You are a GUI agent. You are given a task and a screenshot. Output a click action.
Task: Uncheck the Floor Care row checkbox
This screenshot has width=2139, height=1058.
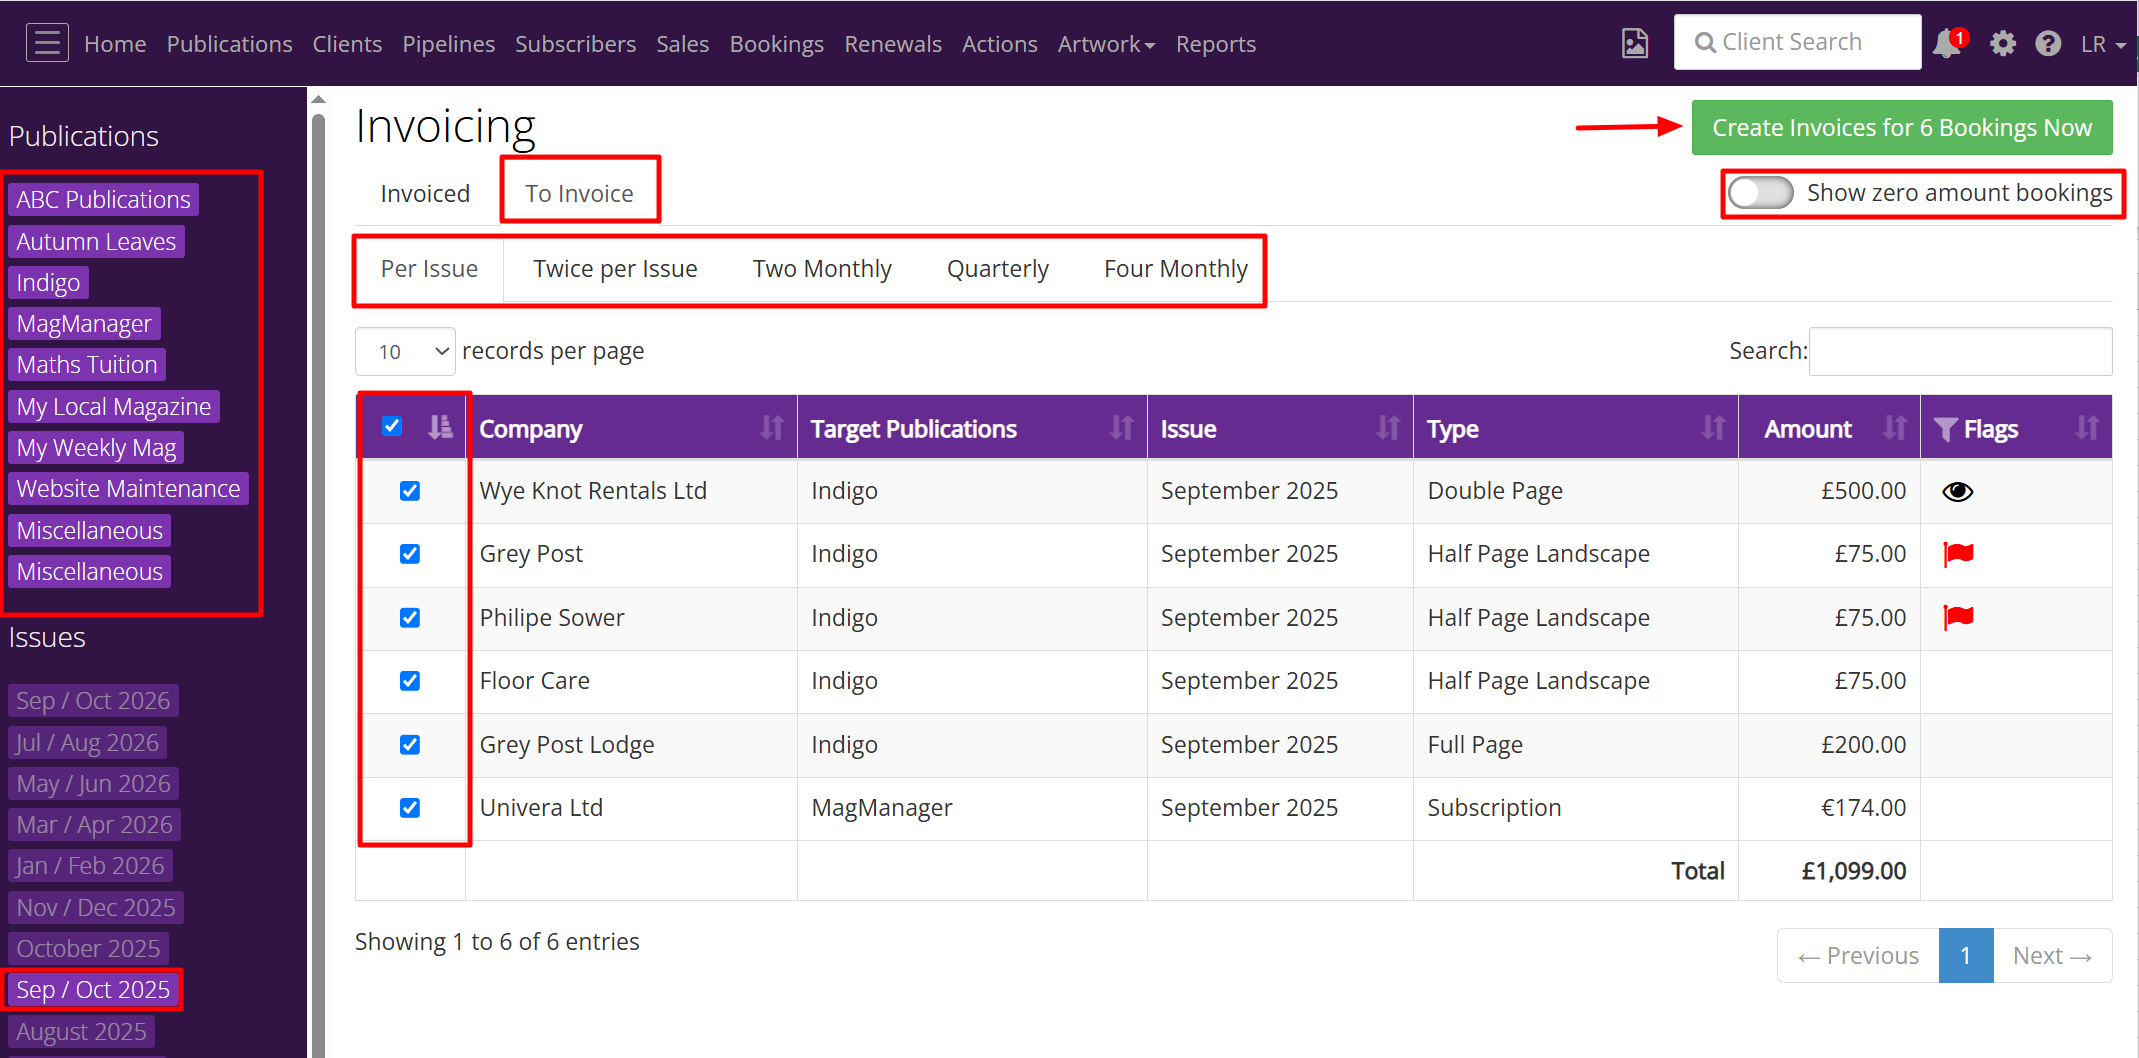click(410, 681)
